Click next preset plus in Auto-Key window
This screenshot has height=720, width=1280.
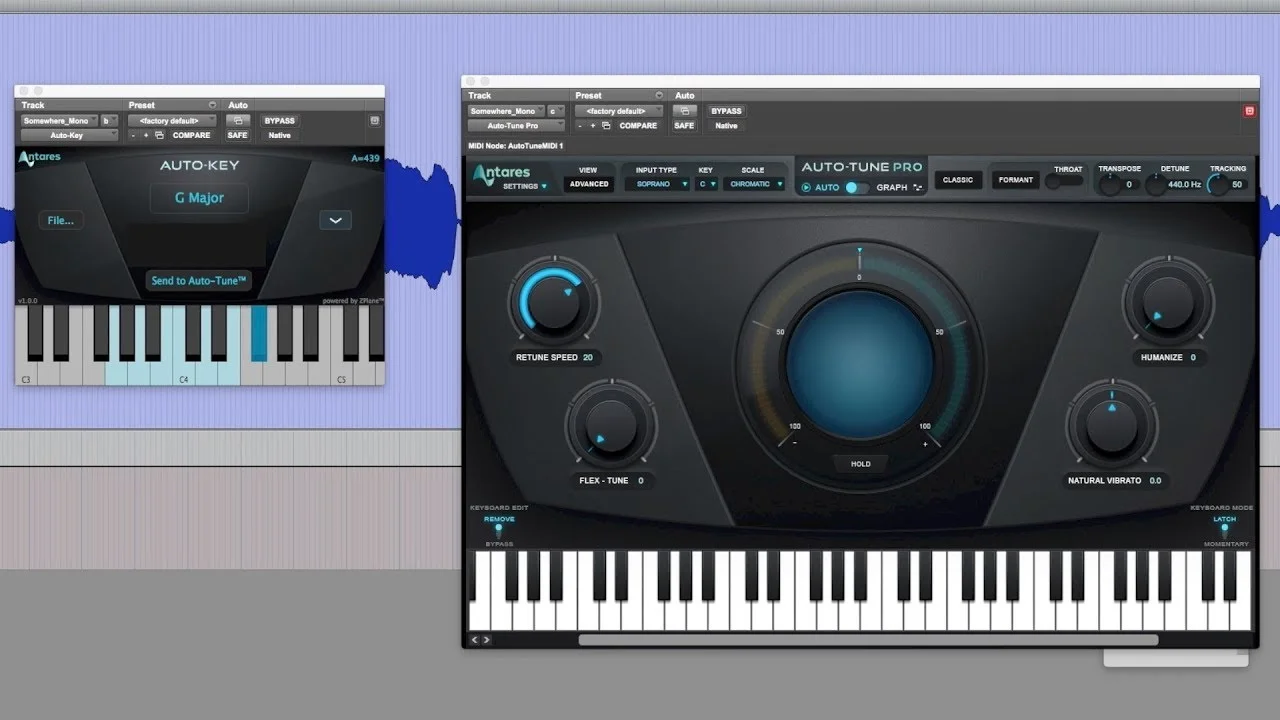[146, 136]
